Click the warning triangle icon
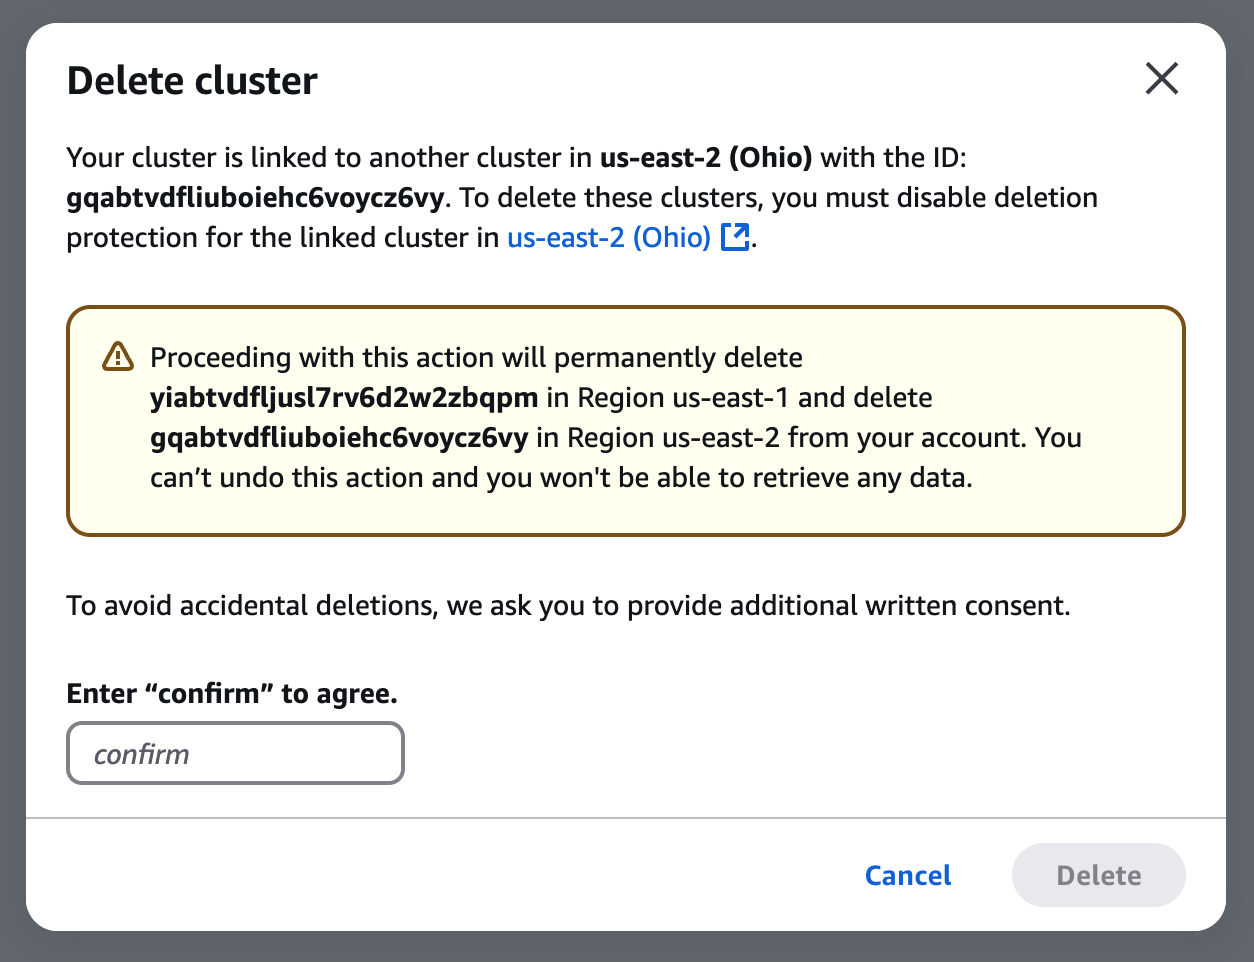Screen dimensions: 1254x962 pyautogui.click(x=118, y=357)
